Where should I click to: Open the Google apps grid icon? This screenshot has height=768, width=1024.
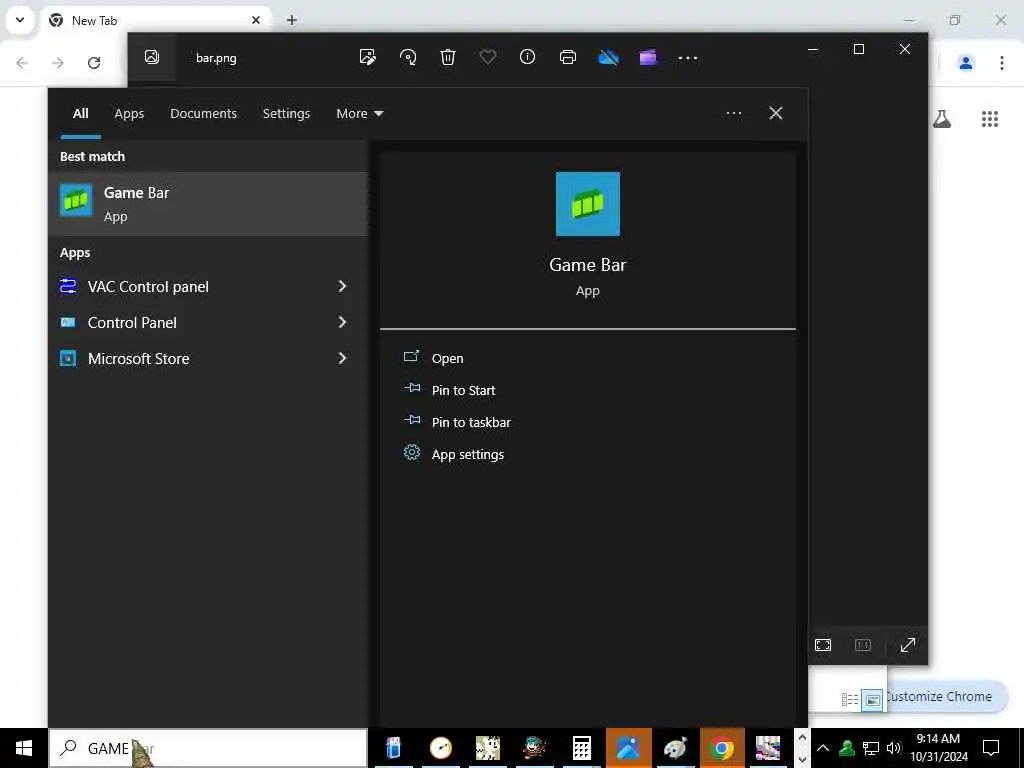pyautogui.click(x=990, y=119)
